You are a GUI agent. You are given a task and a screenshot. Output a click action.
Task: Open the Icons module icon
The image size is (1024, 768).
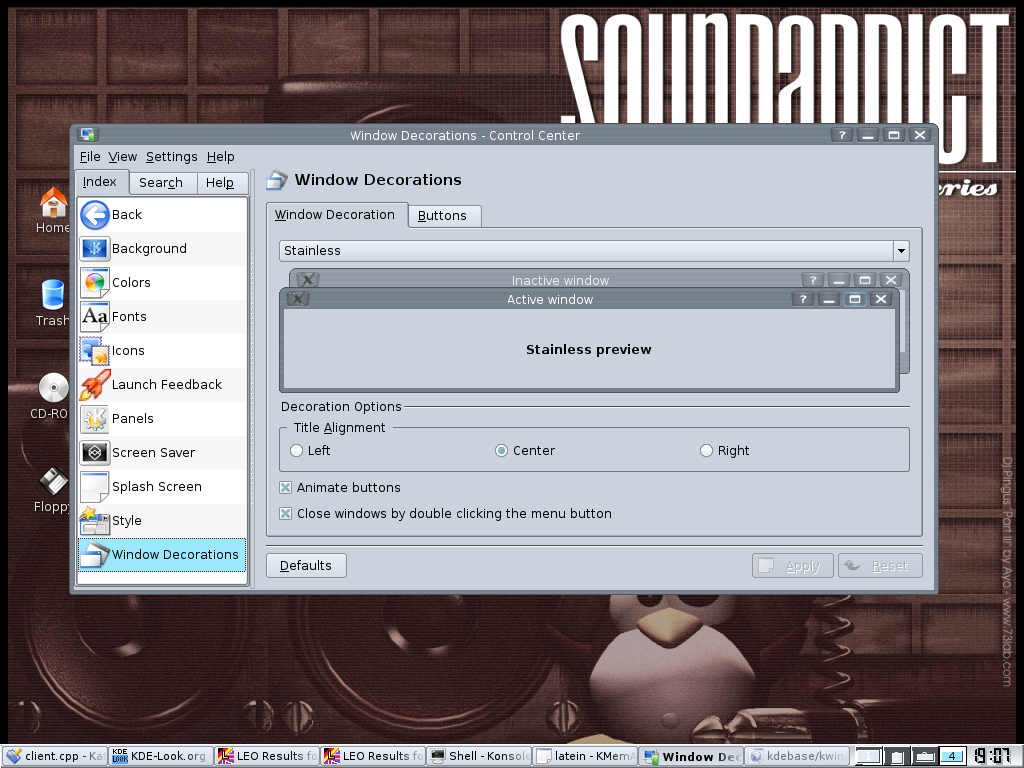point(95,351)
